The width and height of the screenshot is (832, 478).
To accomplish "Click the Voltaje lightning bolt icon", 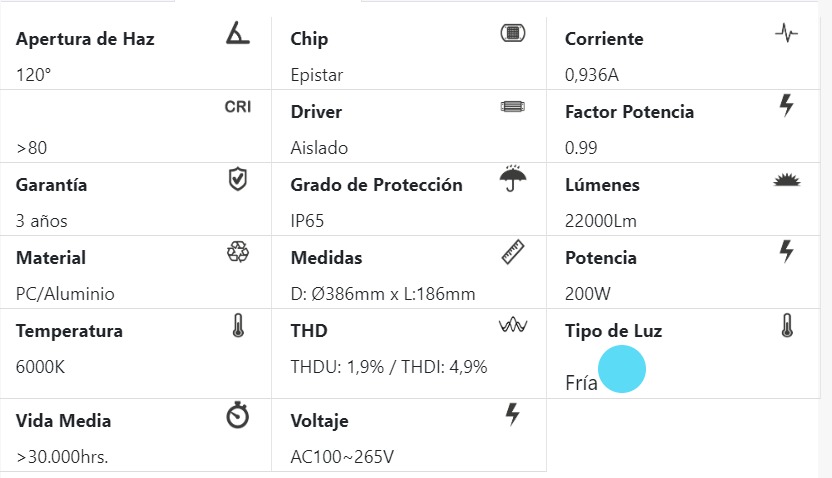I will pyautogui.click(x=512, y=414).
